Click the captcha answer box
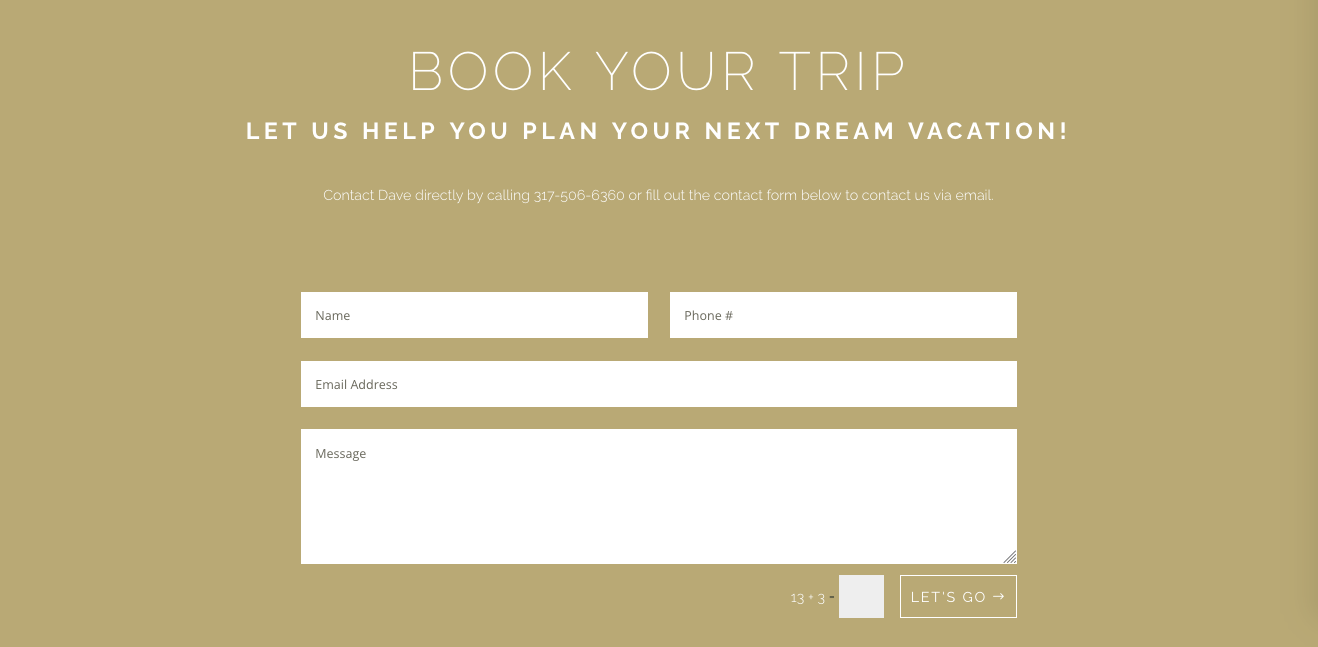The image size is (1318, 647). [x=861, y=597]
